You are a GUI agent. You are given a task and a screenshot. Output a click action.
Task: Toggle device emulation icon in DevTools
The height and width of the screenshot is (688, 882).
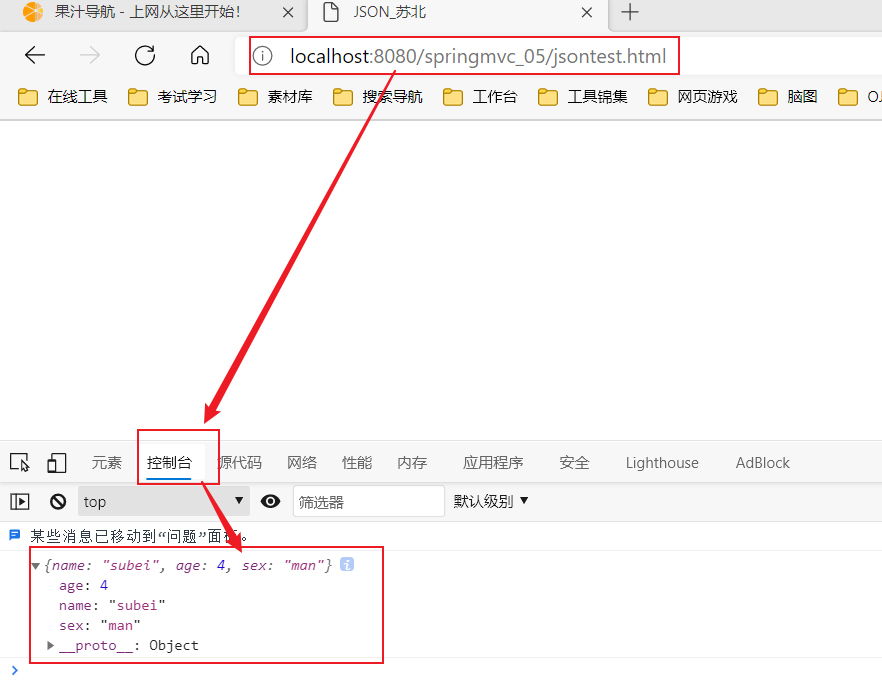pos(56,462)
